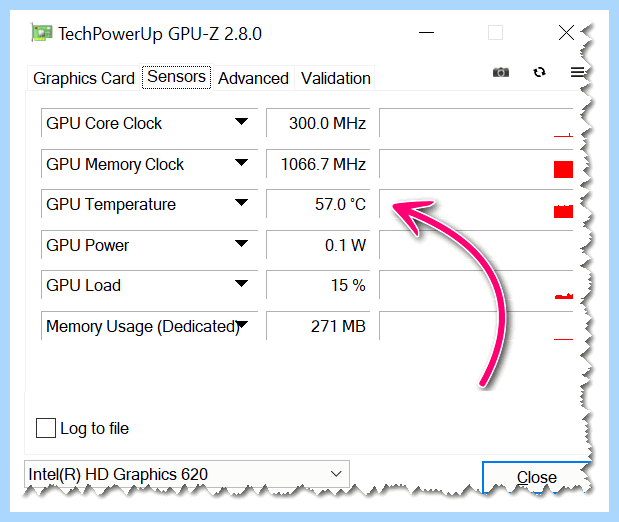619x522 pixels.
Task: Open the Memory Usage (Dedicated) dropdown
Action: pyautogui.click(x=150, y=325)
